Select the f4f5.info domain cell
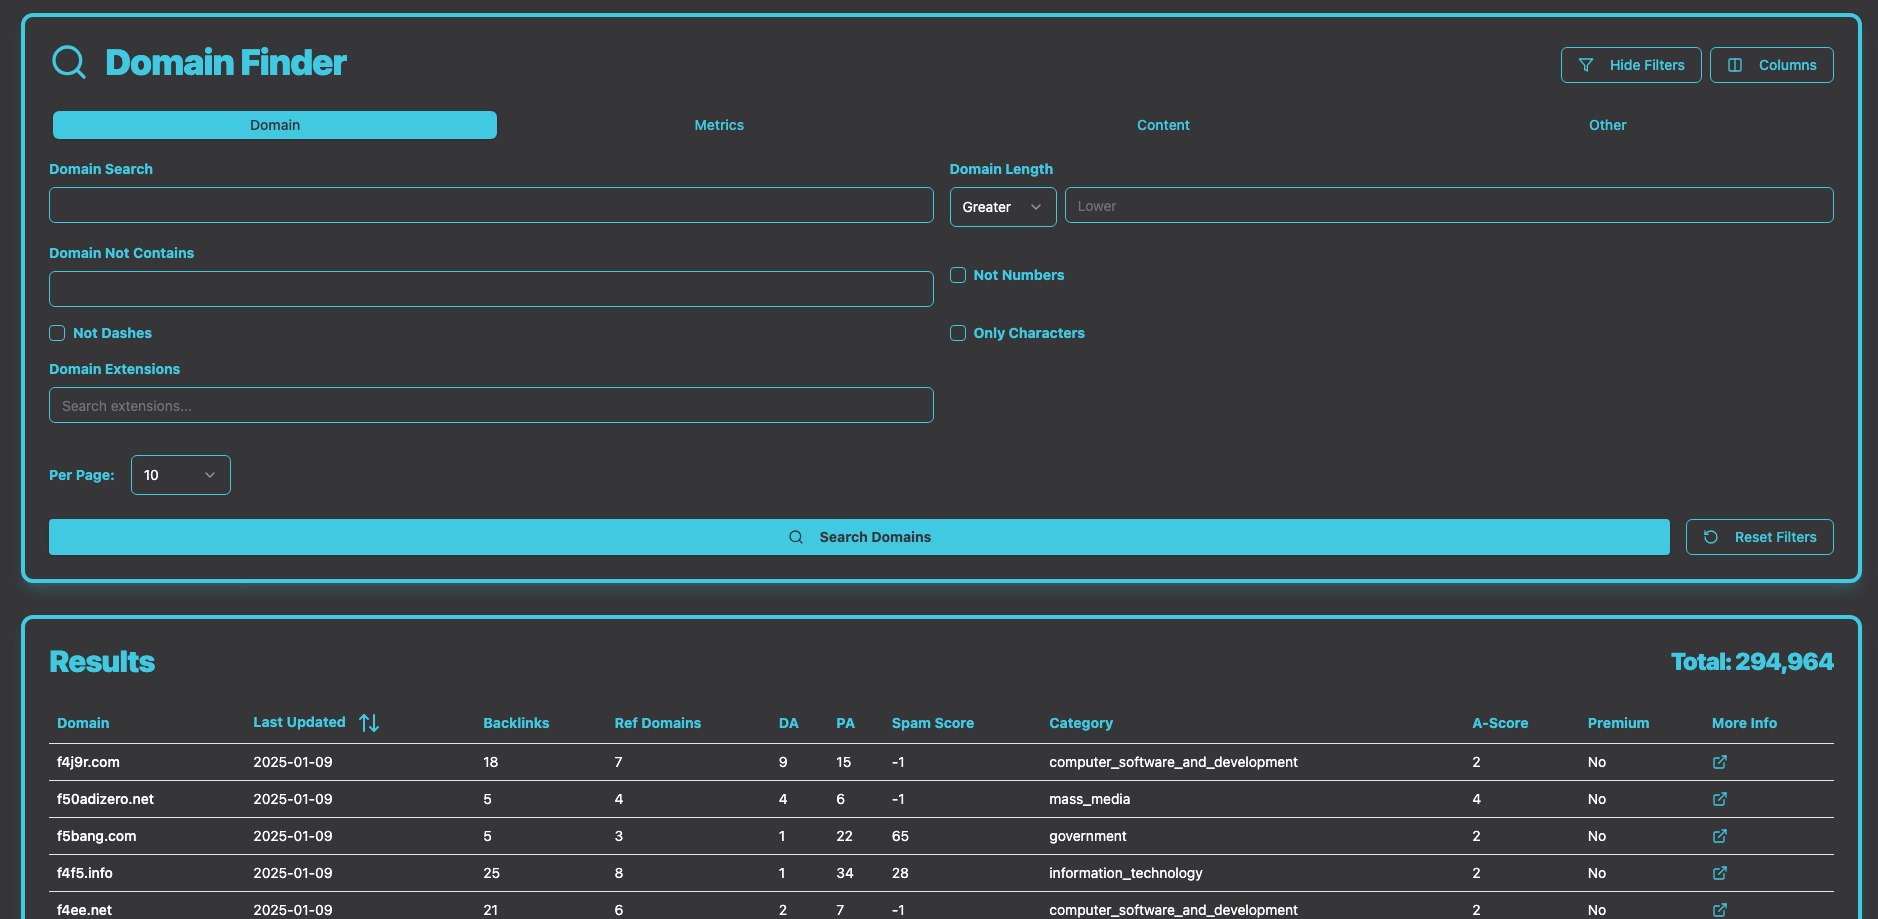 (85, 873)
